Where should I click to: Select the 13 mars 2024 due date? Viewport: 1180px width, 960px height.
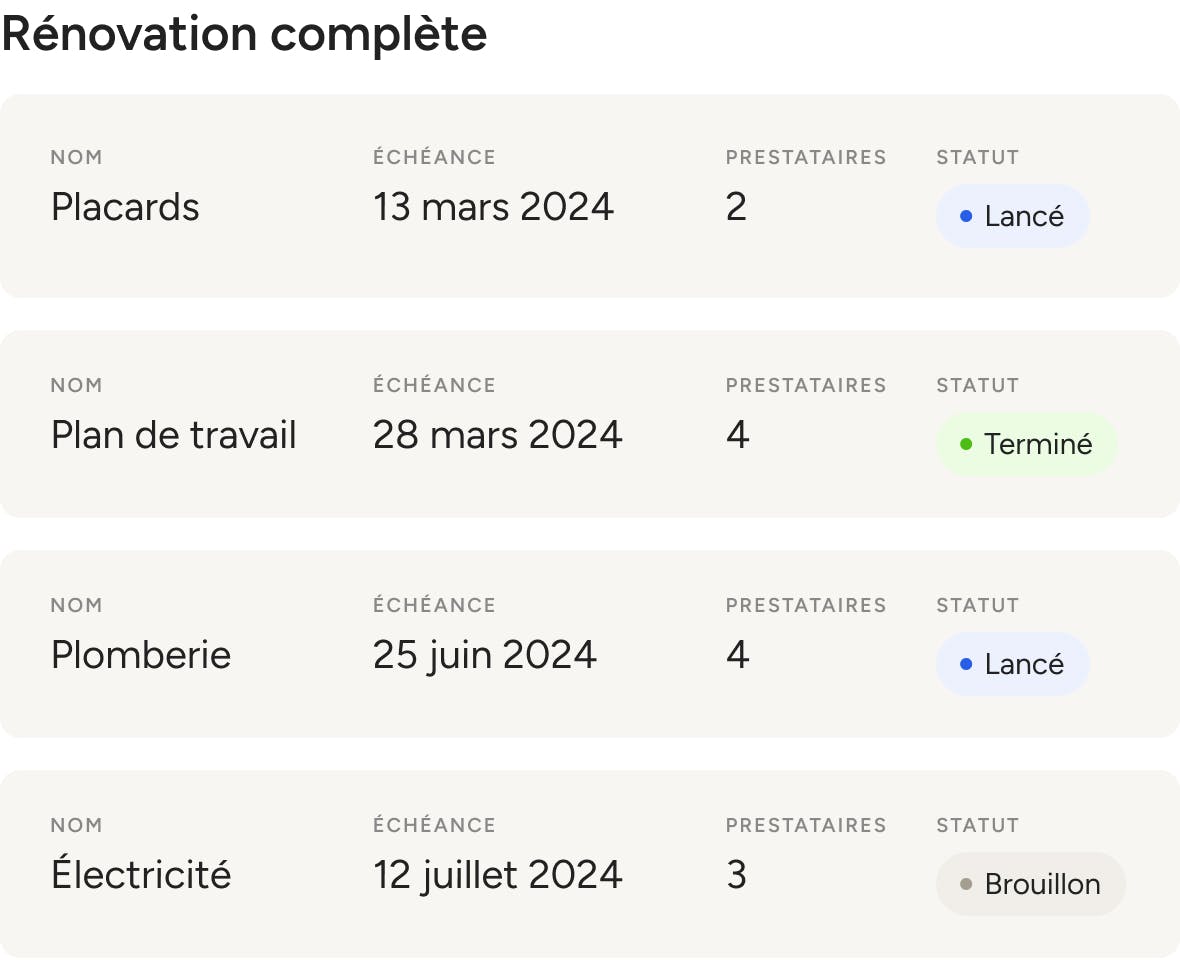(x=494, y=207)
